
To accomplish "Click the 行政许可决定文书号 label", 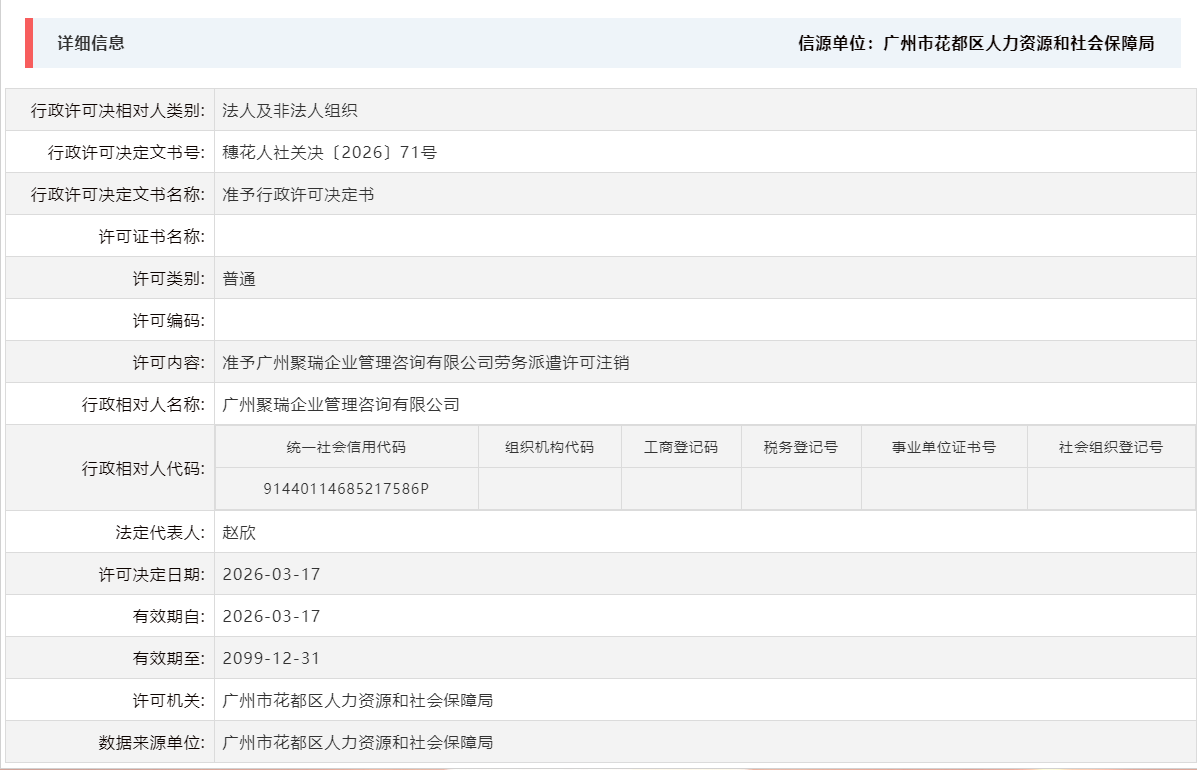I will click(x=126, y=153).
